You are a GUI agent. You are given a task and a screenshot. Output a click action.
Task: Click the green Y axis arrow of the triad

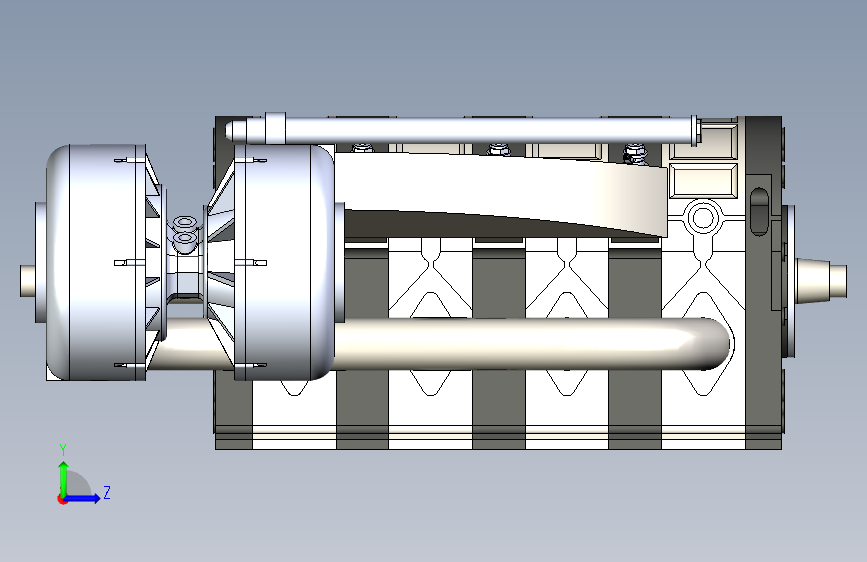64,478
